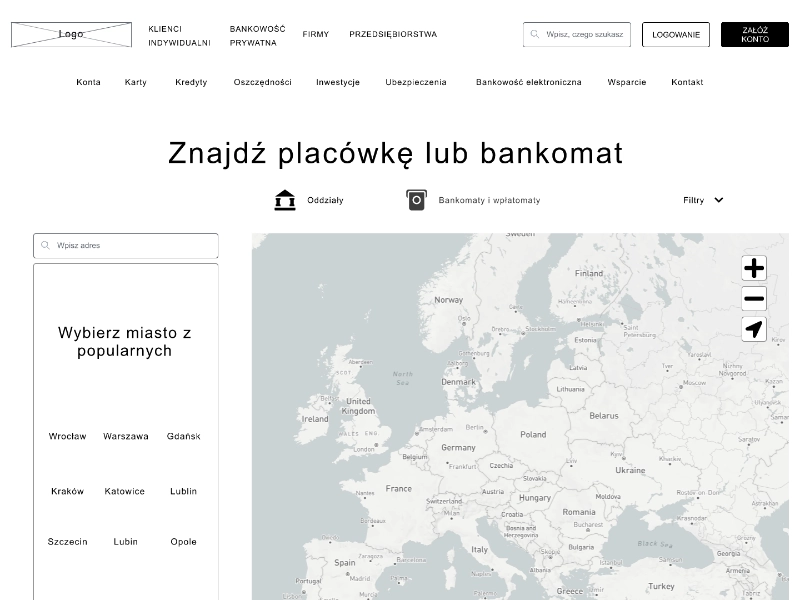Click the map zoom in plus icon
The width and height of the screenshot is (800, 600).
tap(754, 268)
